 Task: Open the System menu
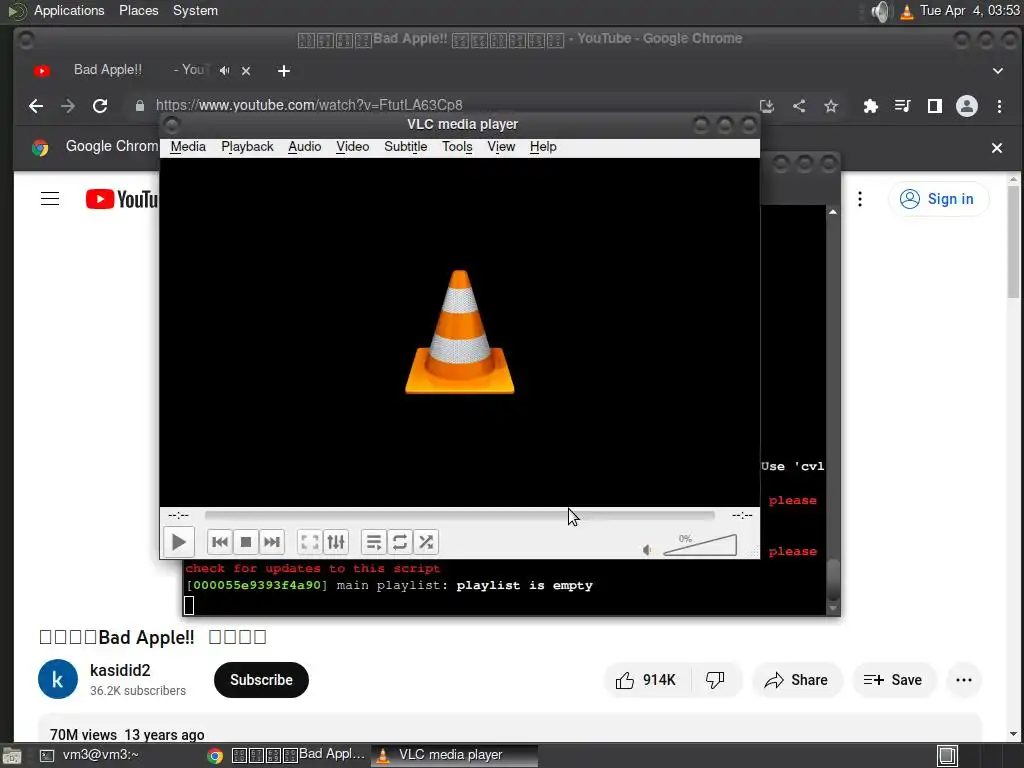195,10
